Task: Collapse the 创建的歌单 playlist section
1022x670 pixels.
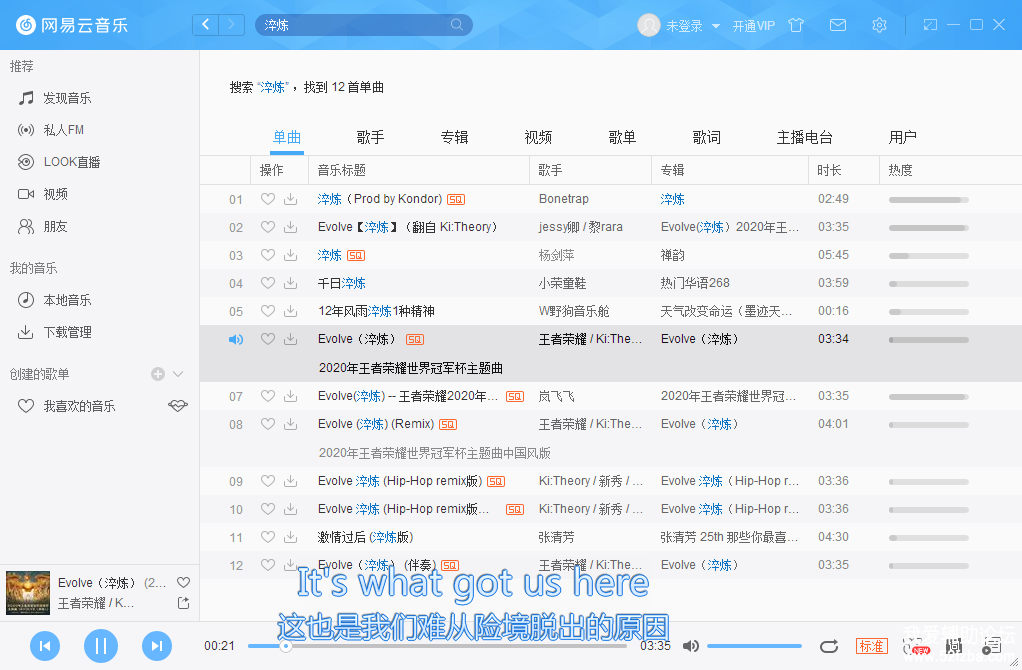Action: [x=179, y=374]
